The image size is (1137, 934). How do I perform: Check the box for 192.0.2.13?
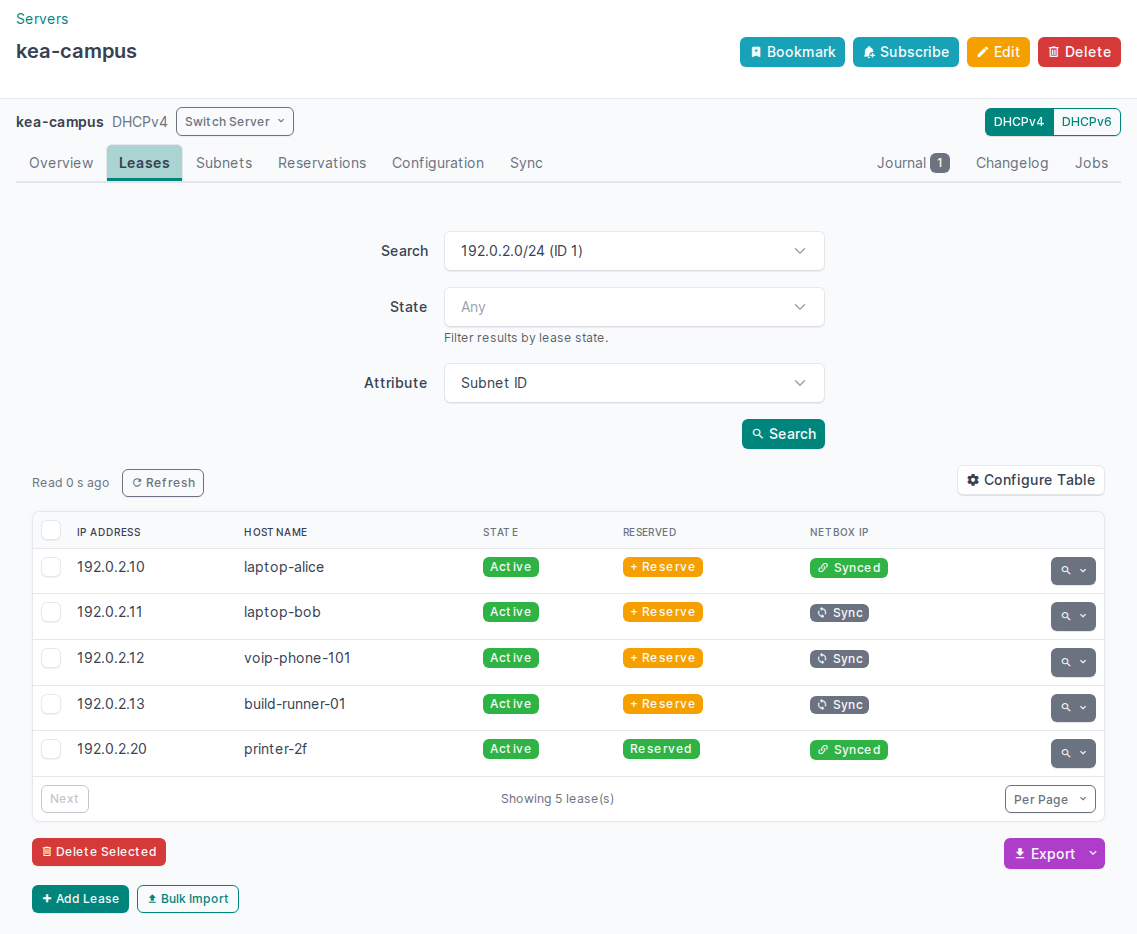(x=51, y=703)
